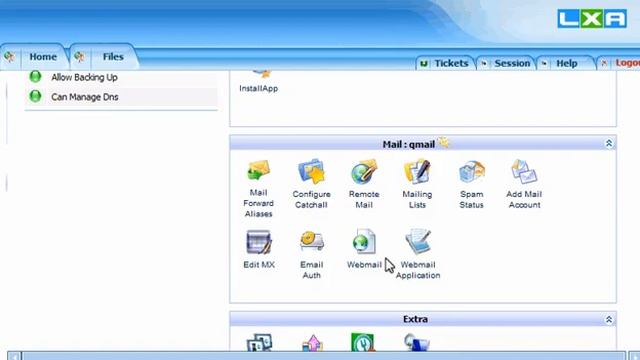Click the InstallApp text label

[258, 89]
